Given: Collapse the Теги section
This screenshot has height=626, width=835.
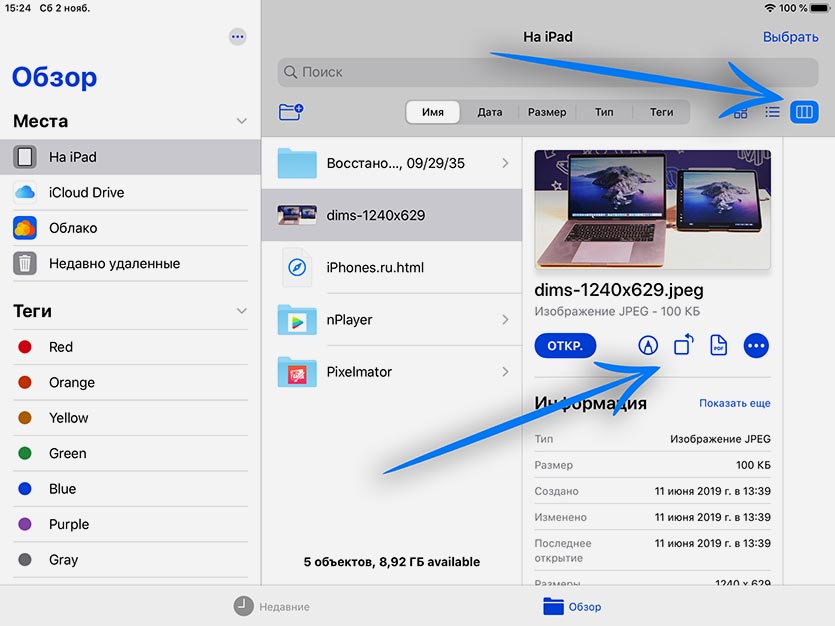Looking at the screenshot, I should (242, 311).
